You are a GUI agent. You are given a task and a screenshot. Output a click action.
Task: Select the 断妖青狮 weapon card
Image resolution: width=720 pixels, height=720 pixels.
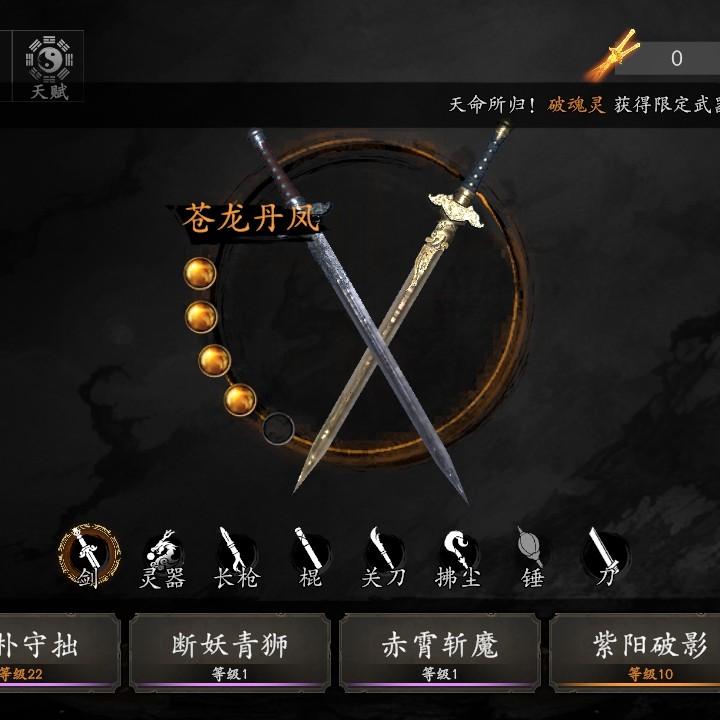[x=230, y=652]
